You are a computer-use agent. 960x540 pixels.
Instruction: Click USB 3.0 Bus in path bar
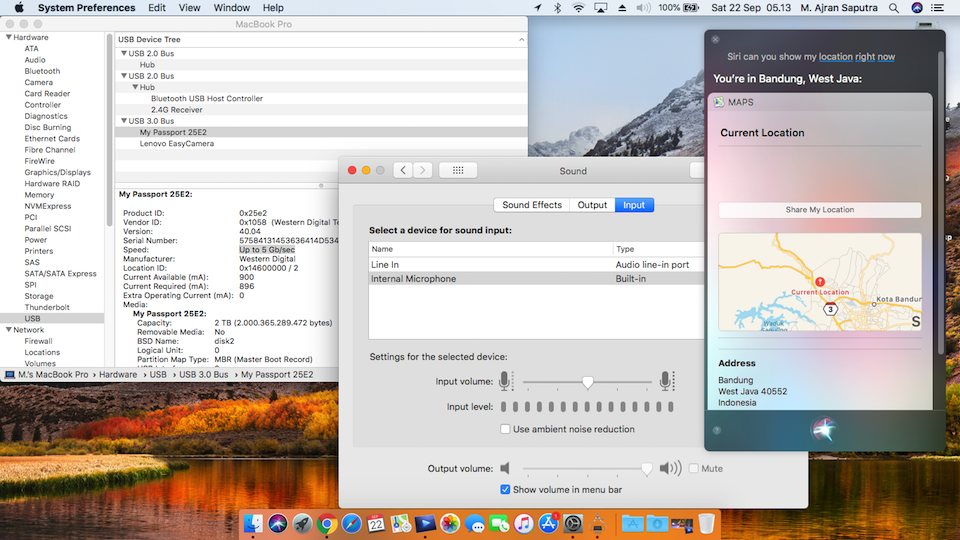(x=203, y=374)
